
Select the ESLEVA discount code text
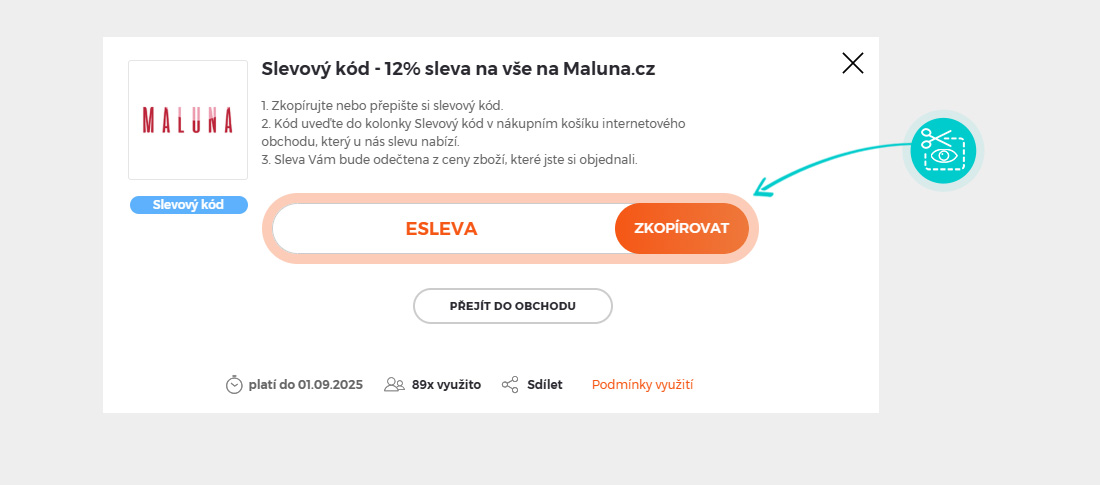[441, 229]
